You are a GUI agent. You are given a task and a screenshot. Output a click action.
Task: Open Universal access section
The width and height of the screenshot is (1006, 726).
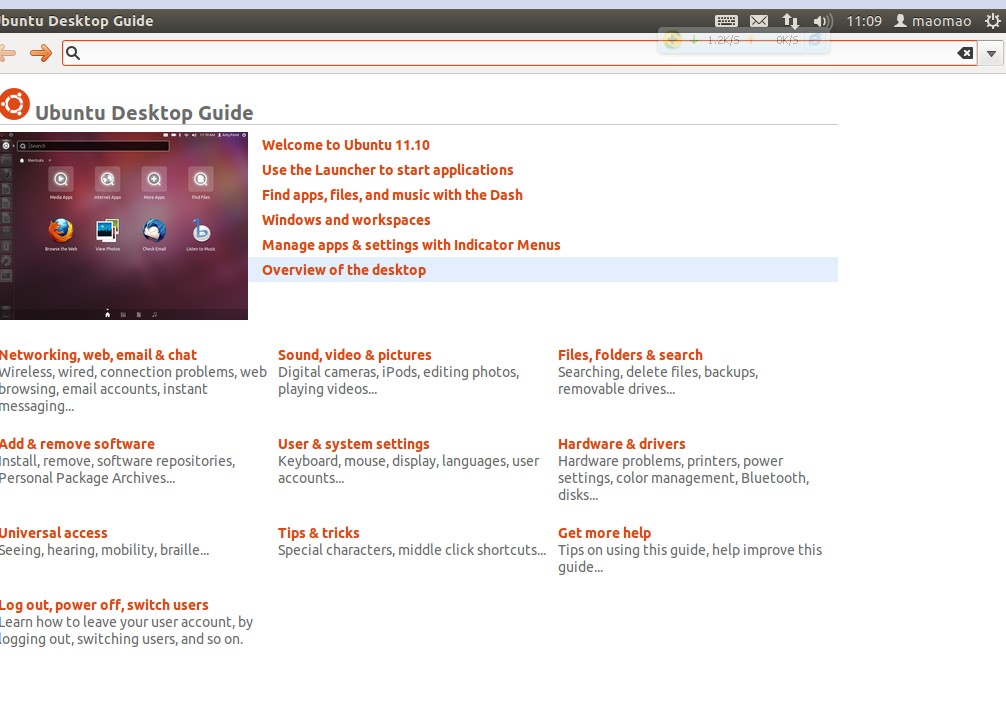[54, 533]
